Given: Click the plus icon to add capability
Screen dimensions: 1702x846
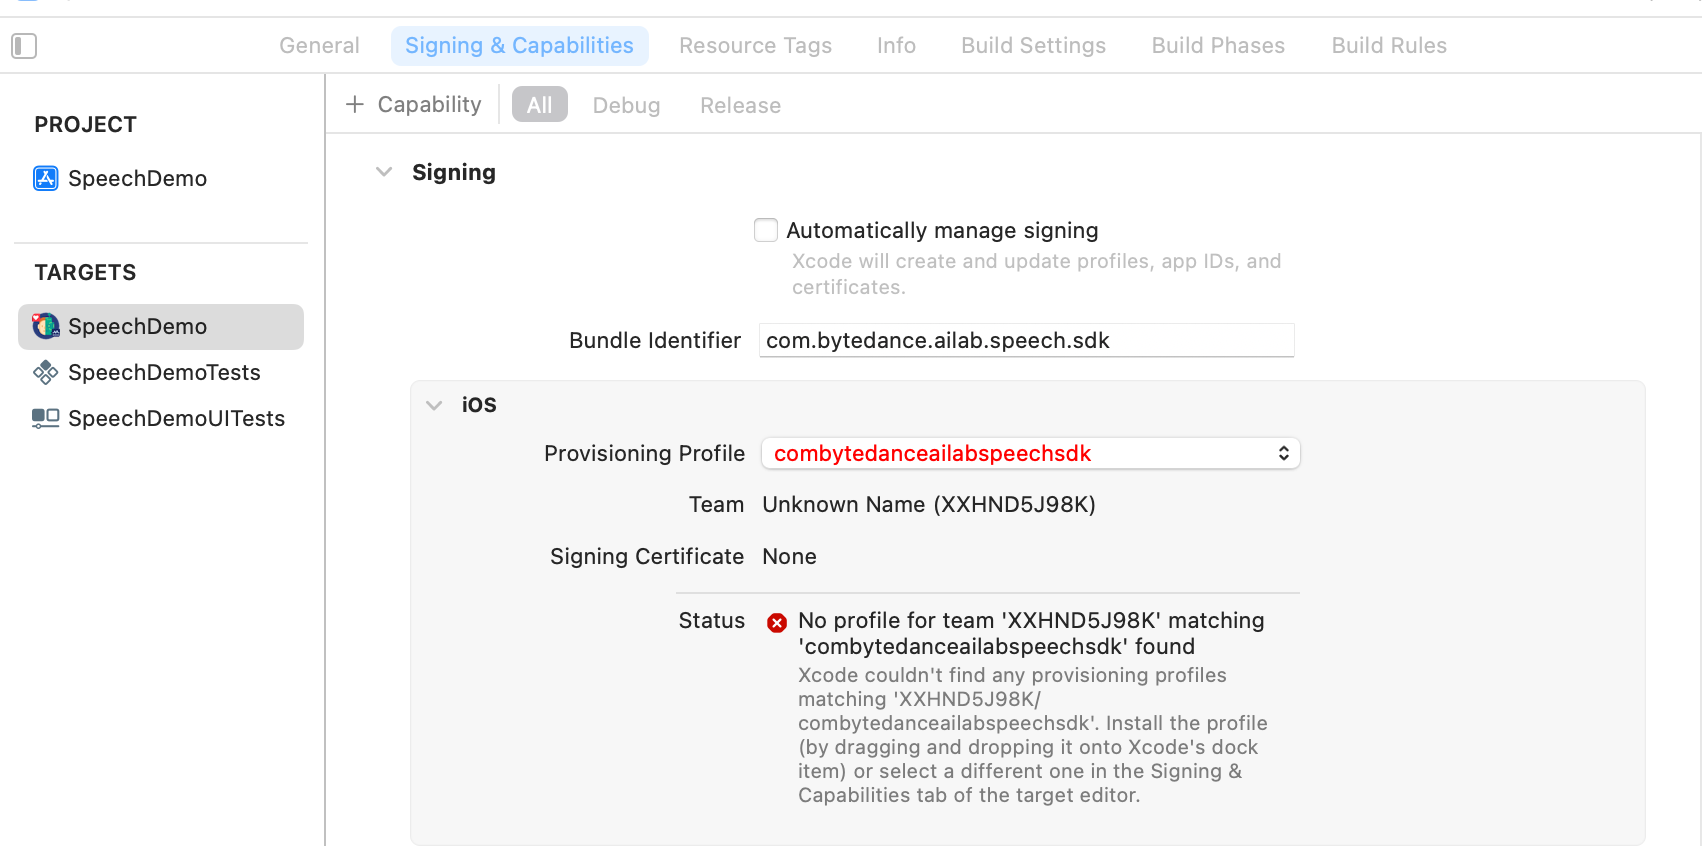Looking at the screenshot, I should click(x=355, y=104).
